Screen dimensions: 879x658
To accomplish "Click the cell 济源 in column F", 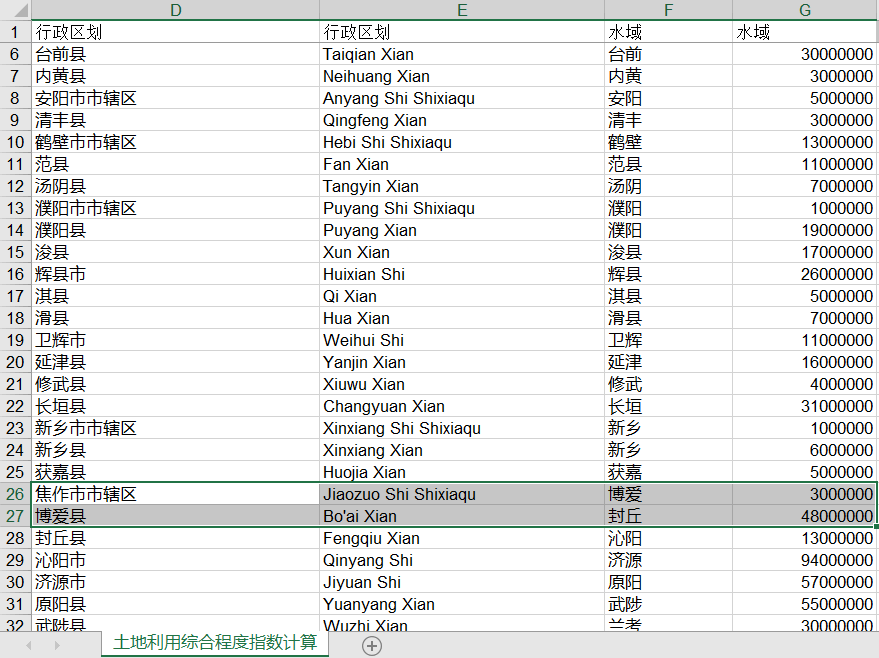I will [668, 560].
